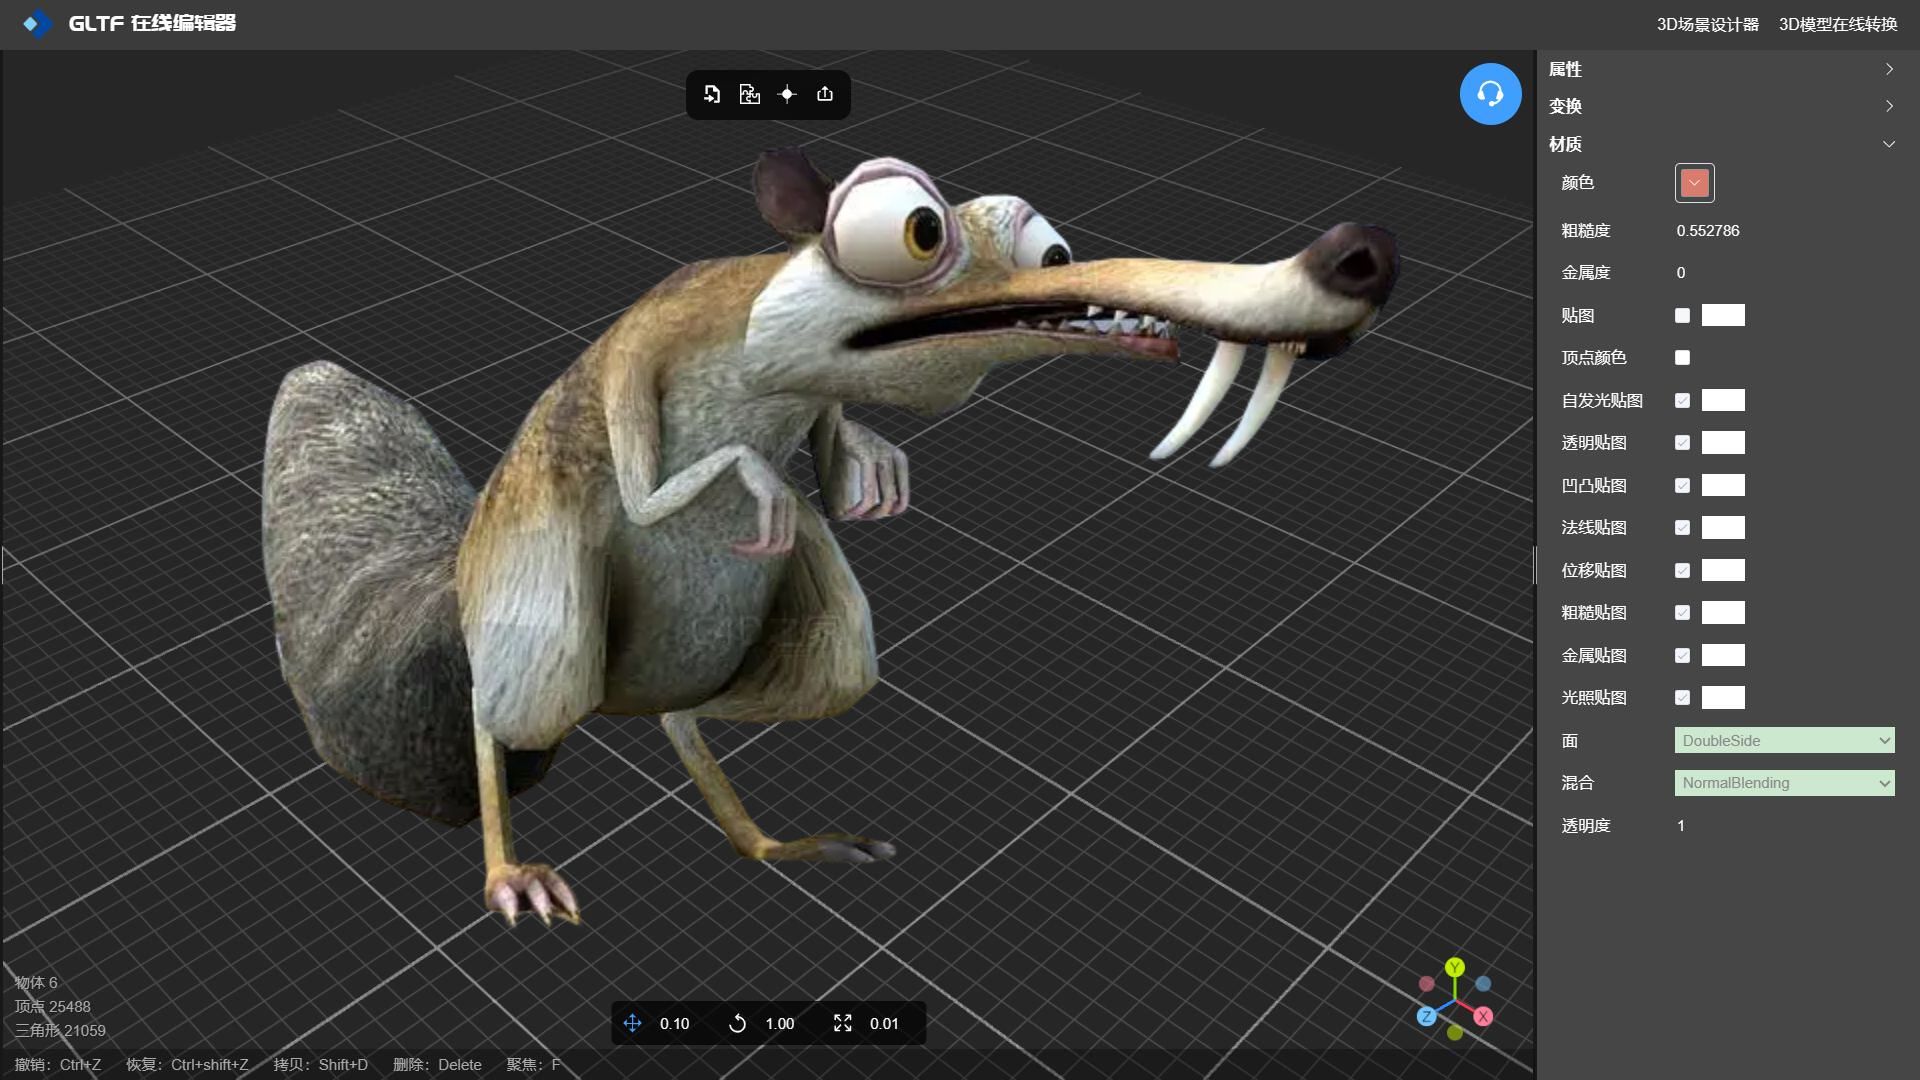
Task: Click the crosshair target icon in the toolbar
Action: tap(787, 94)
